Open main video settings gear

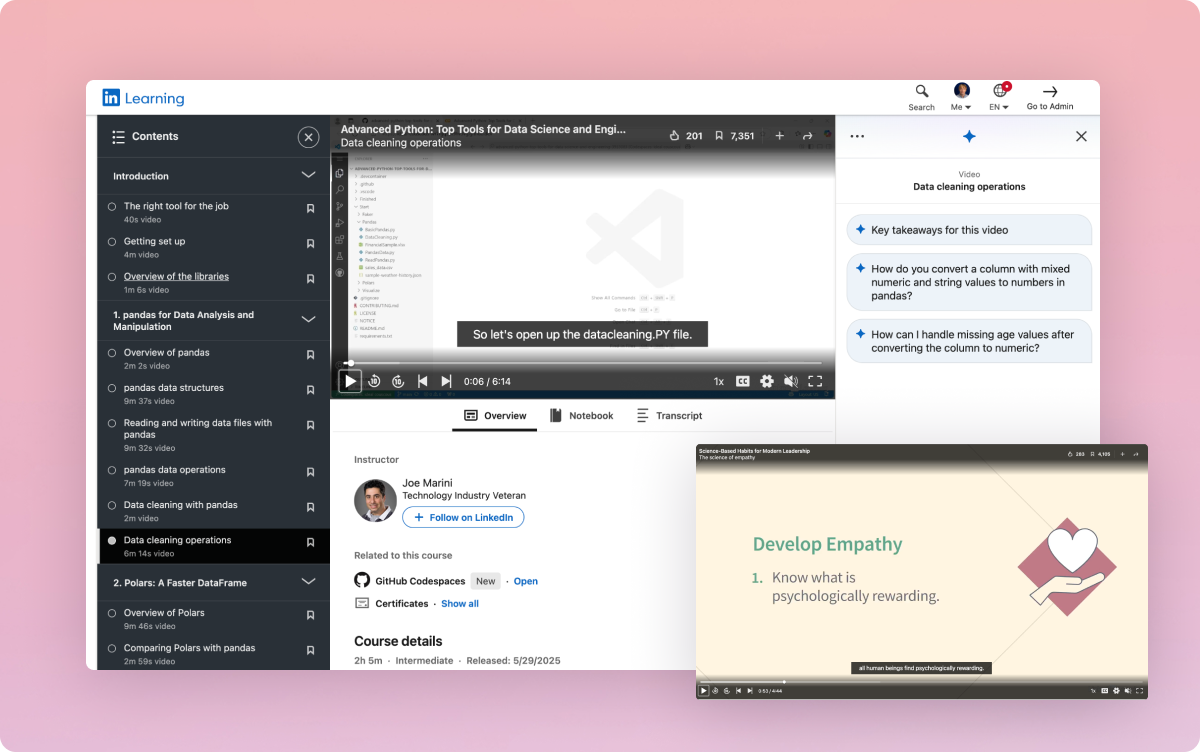[x=767, y=381]
